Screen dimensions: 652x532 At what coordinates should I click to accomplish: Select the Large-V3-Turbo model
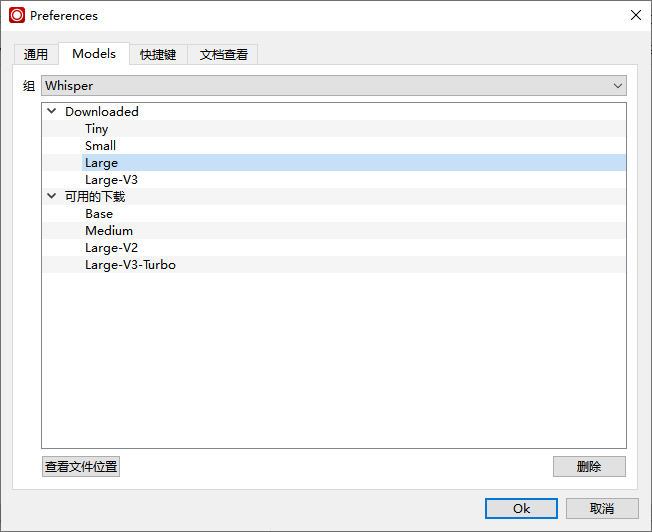130,265
